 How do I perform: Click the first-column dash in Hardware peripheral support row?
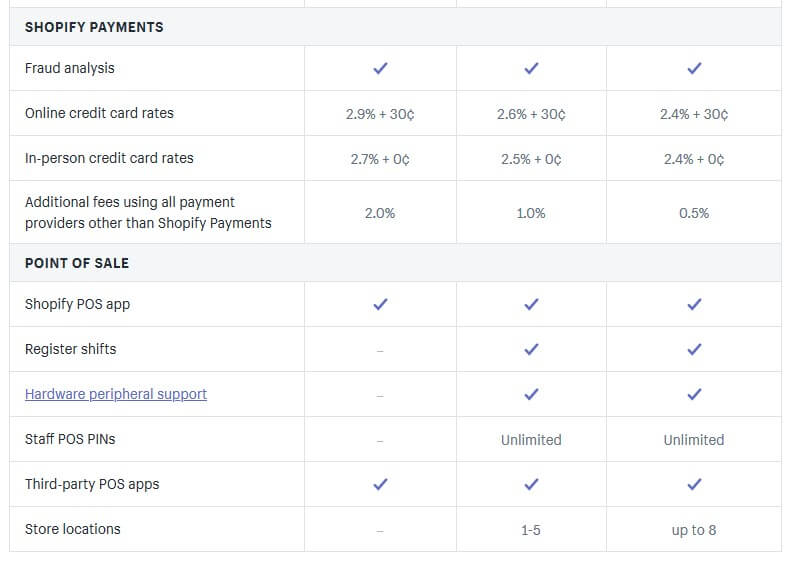point(380,396)
